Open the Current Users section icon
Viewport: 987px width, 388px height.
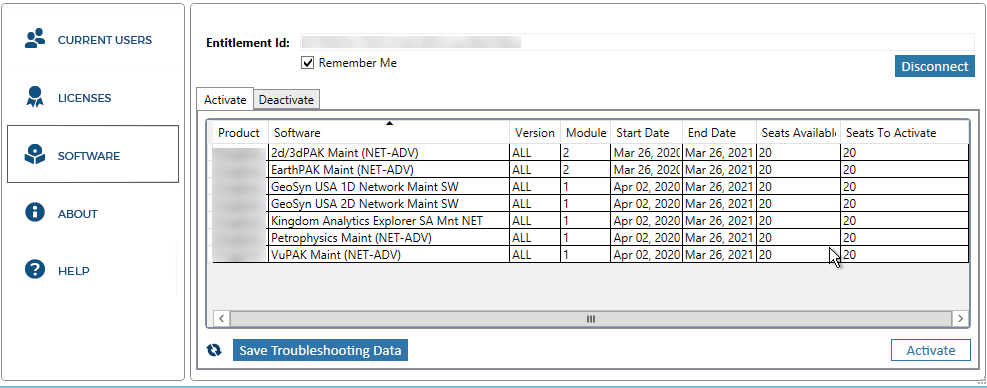(x=35, y=39)
